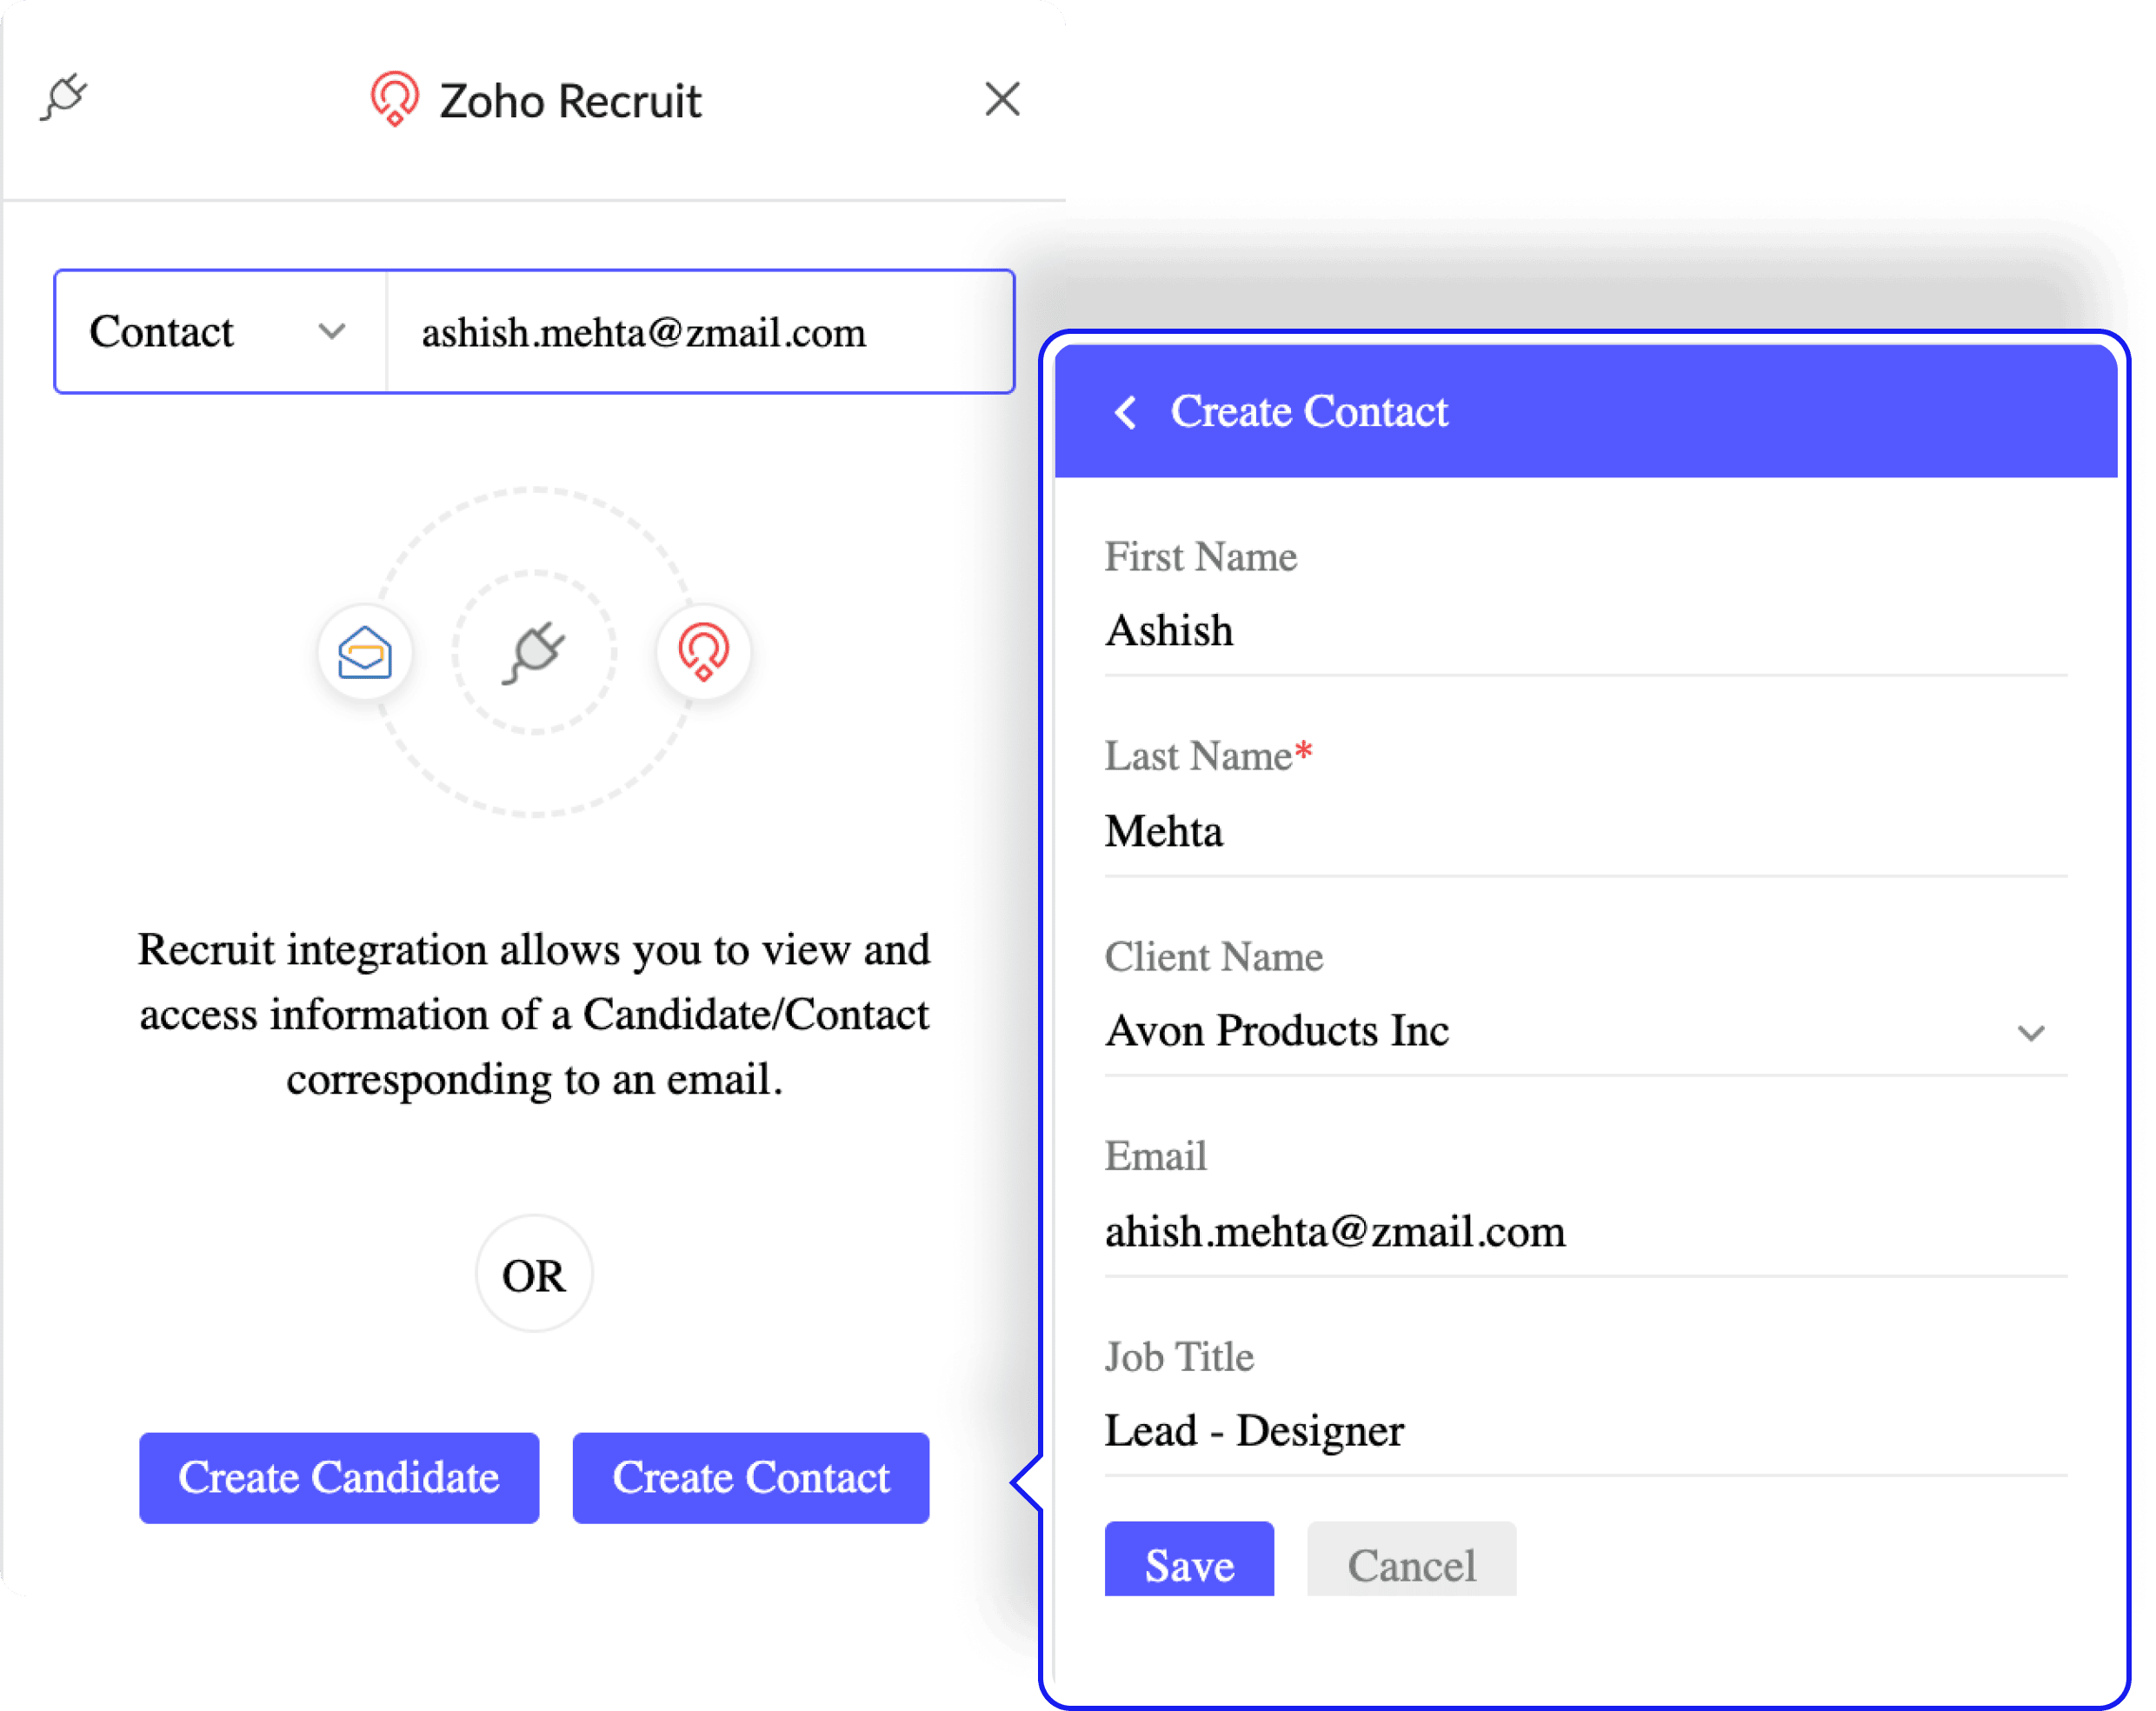Click the plug integrations icon in header

pos(64,97)
